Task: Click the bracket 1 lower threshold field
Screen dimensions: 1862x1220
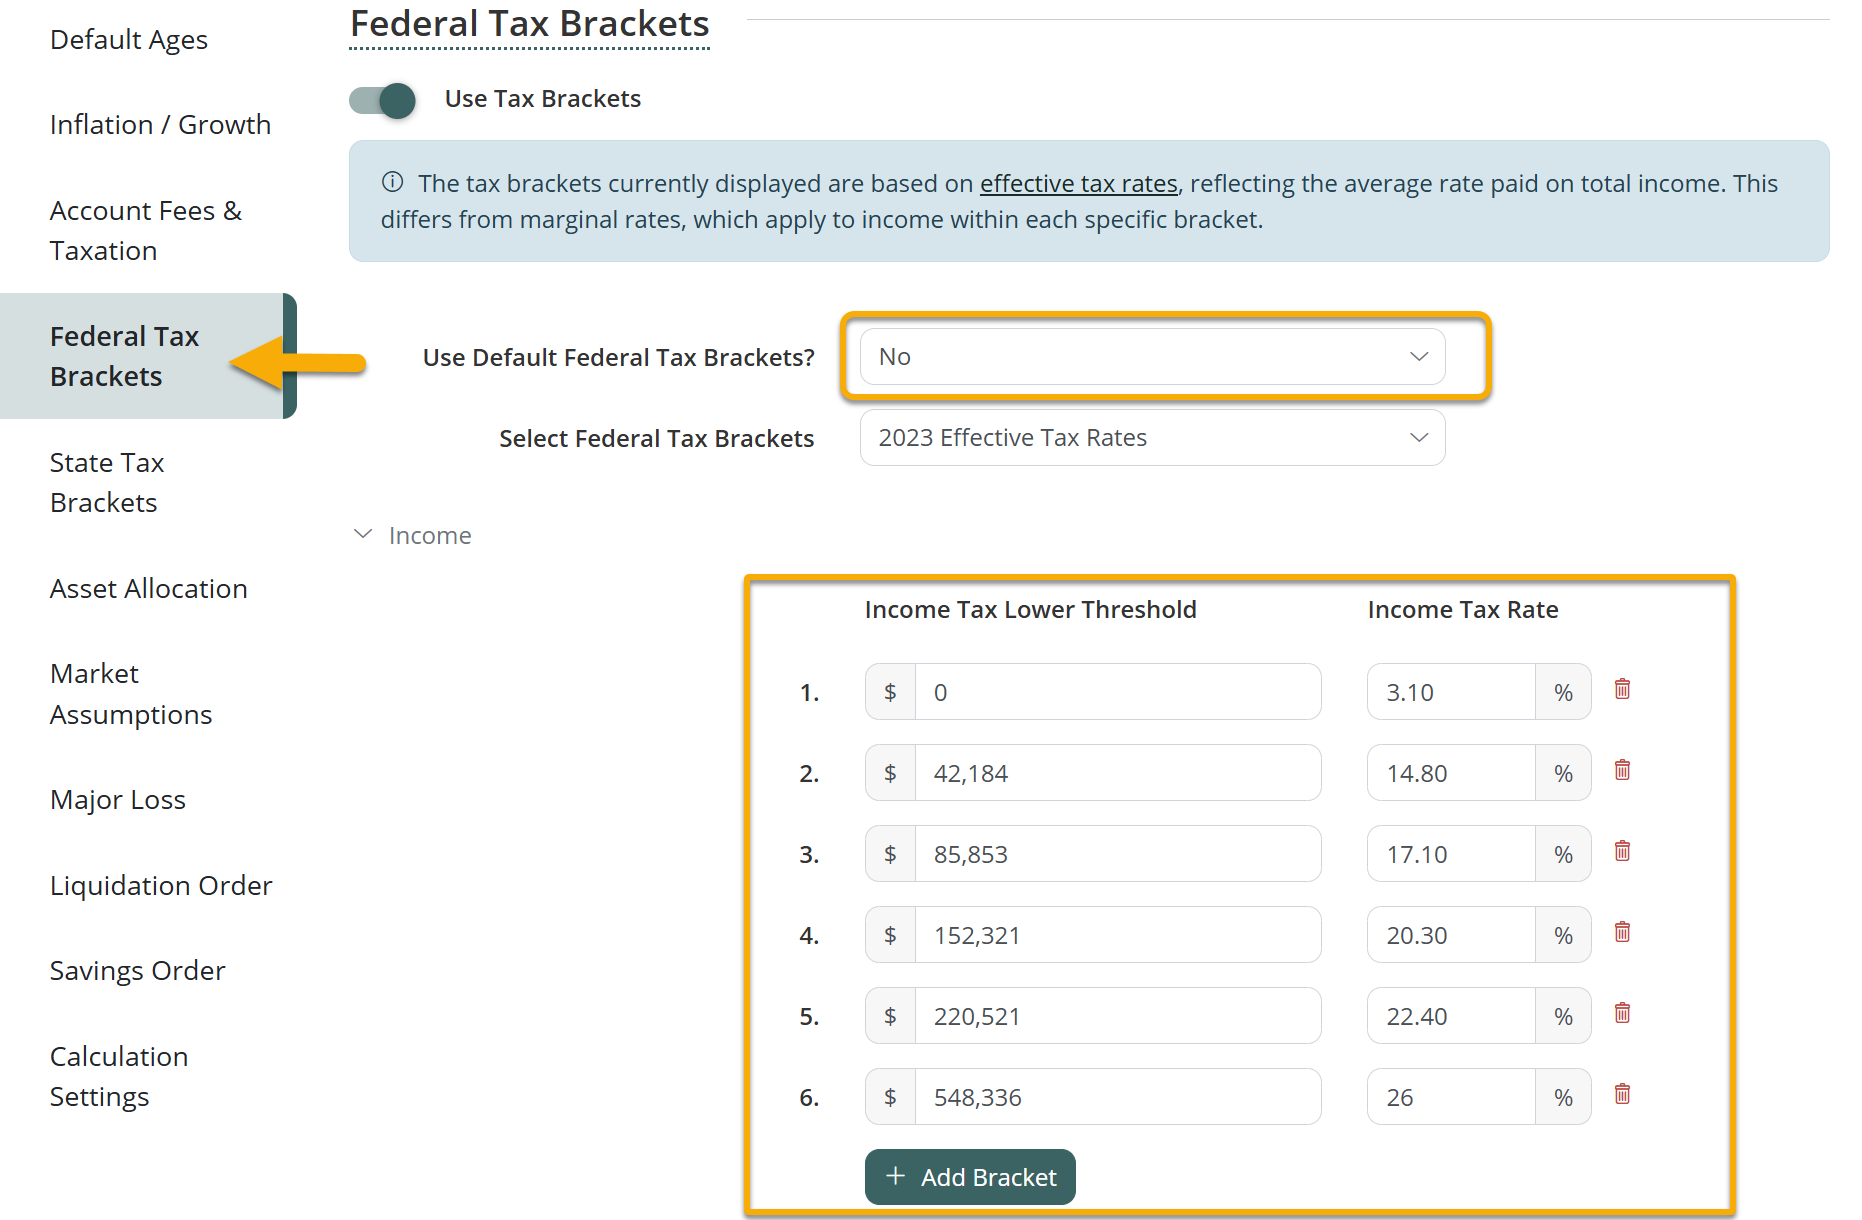Action: (1117, 692)
